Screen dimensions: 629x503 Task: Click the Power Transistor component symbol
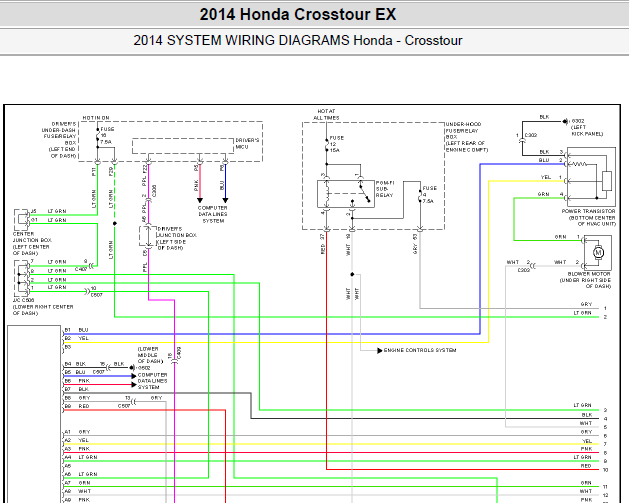click(x=591, y=177)
